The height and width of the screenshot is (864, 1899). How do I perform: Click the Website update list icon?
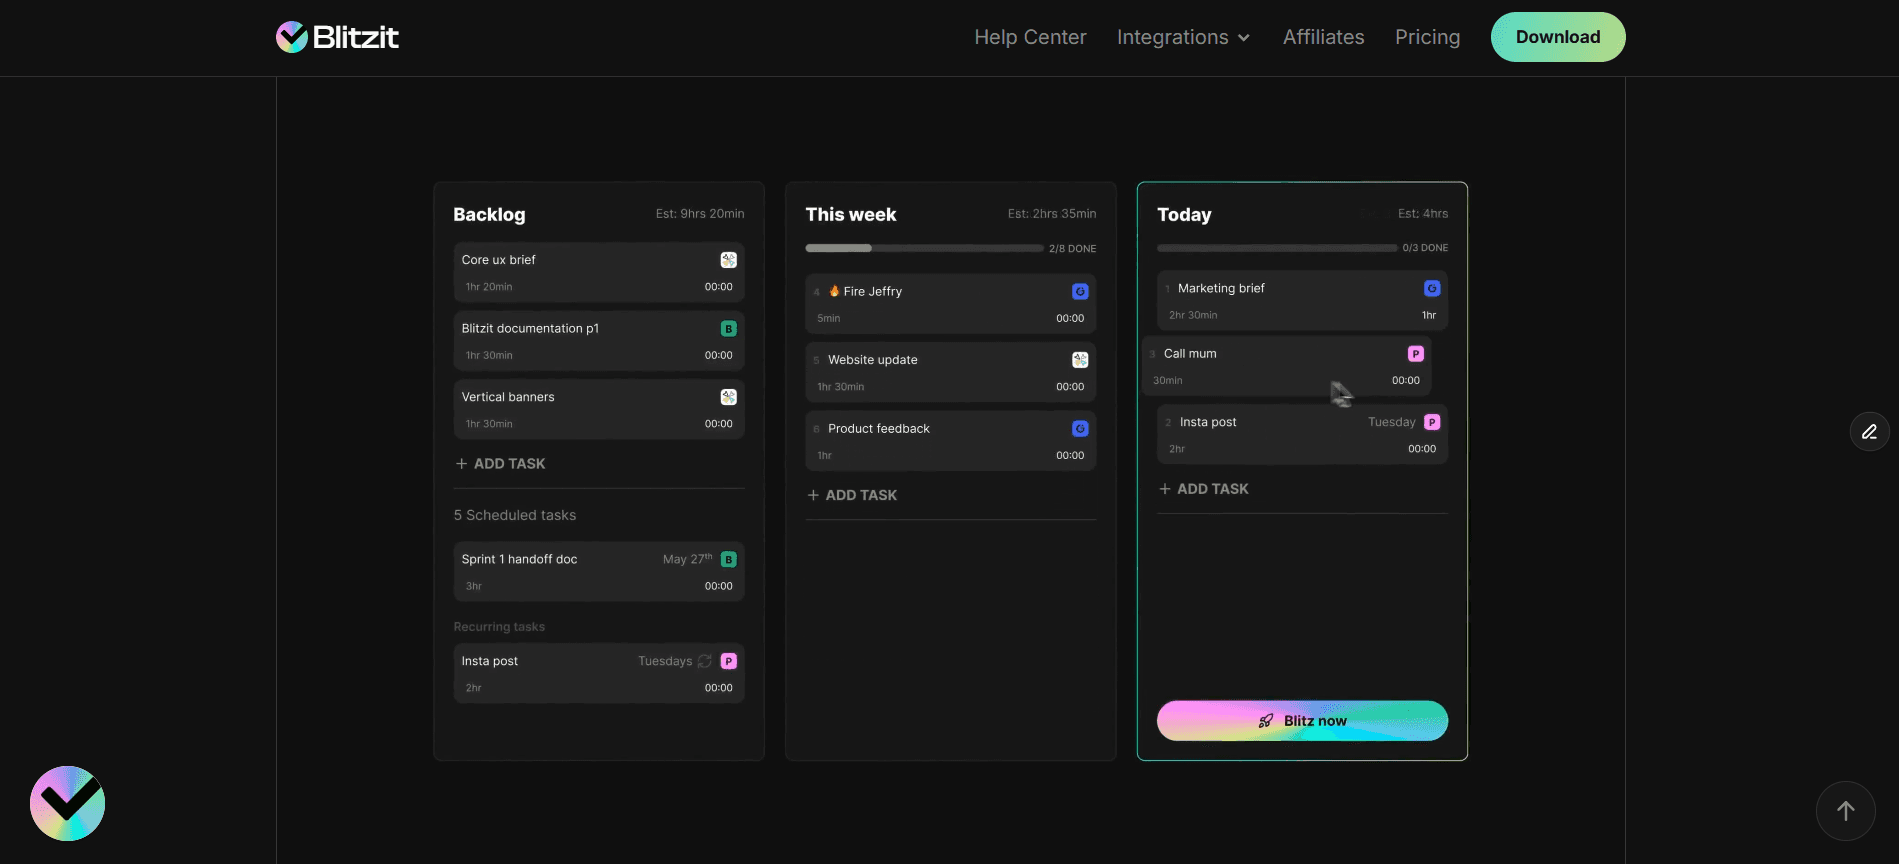1080,360
